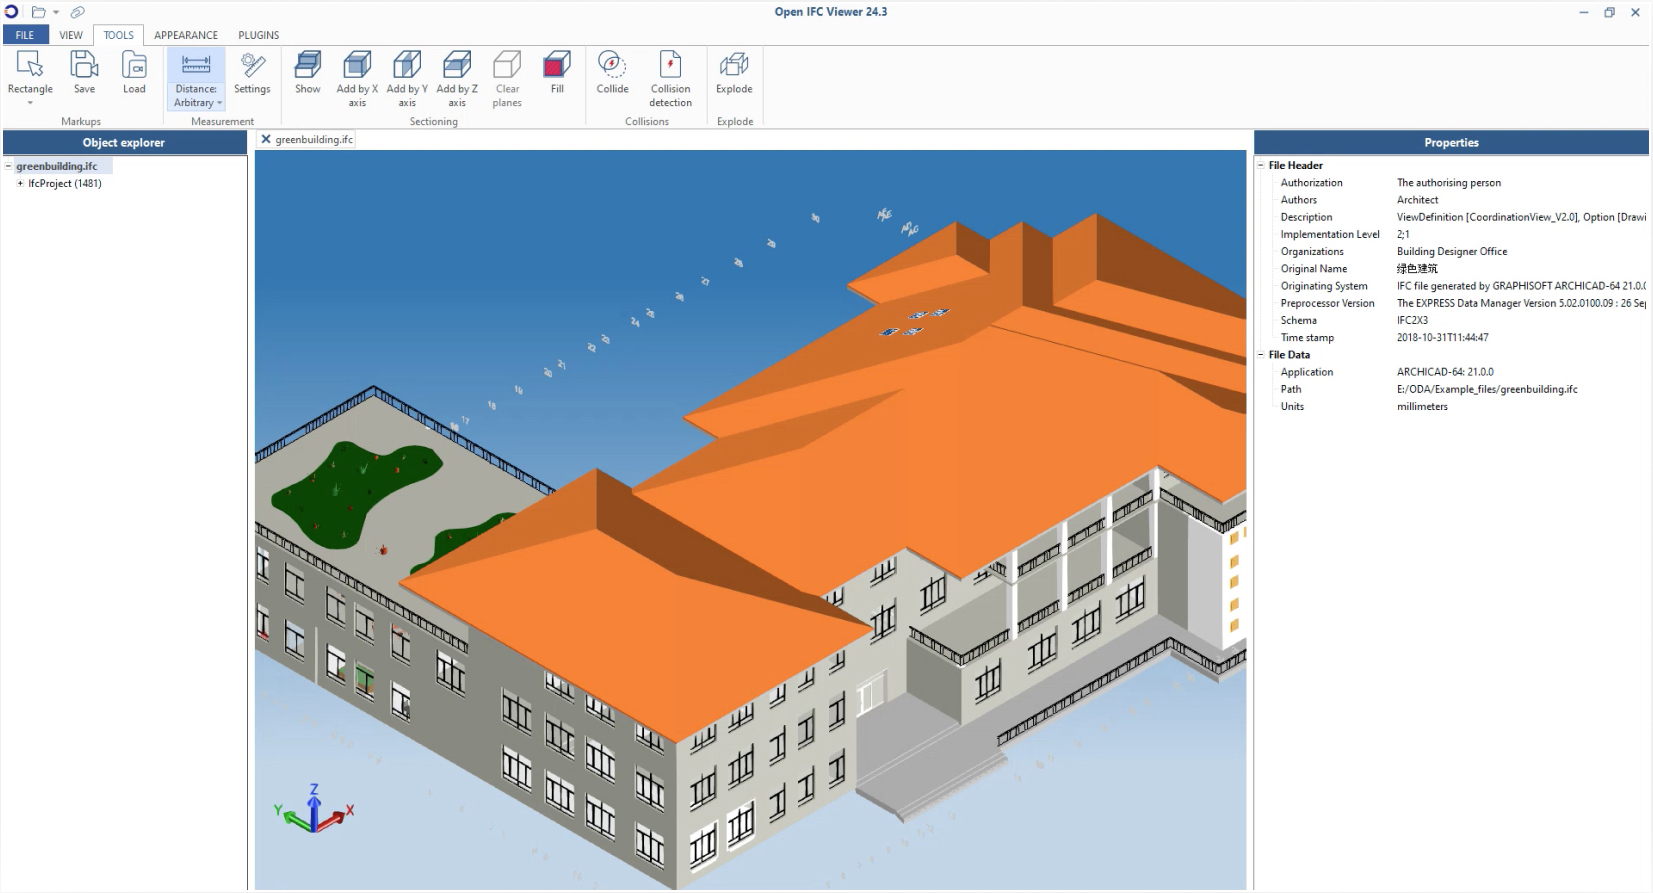
Task: Click the Show sectioning icon
Action: [308, 66]
